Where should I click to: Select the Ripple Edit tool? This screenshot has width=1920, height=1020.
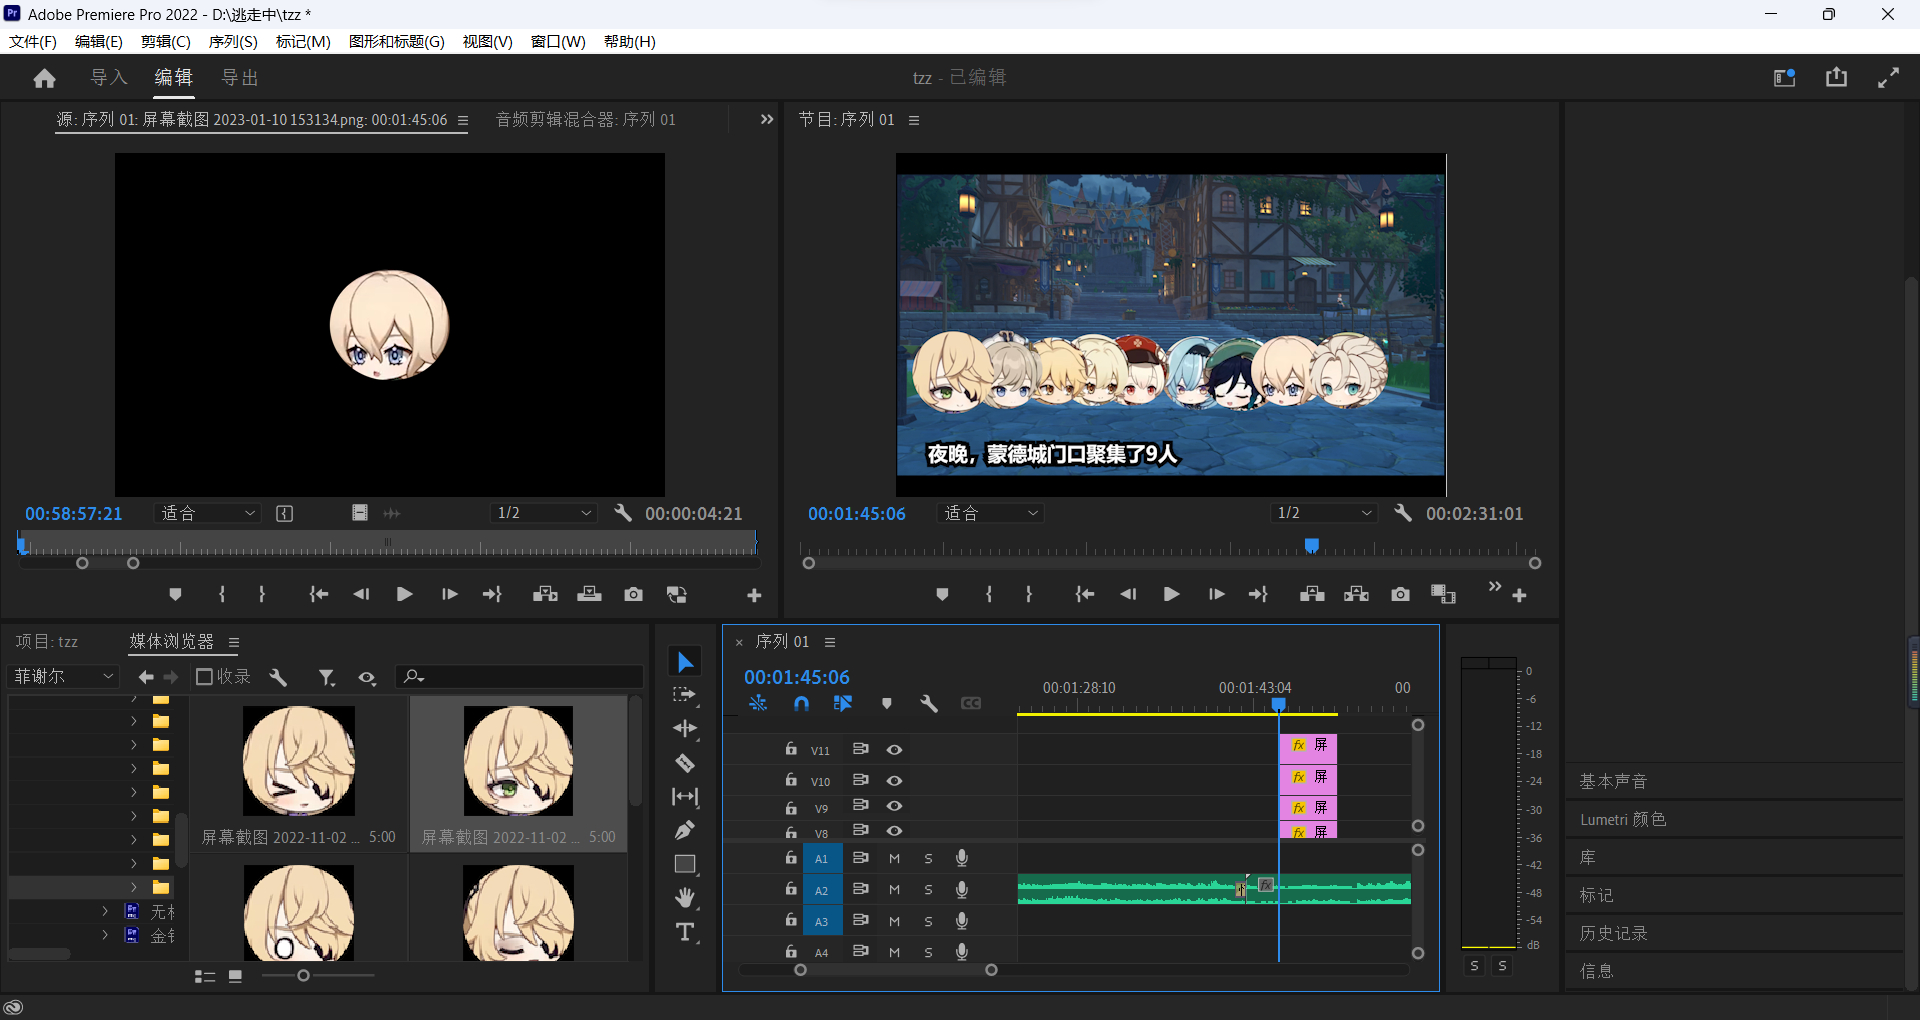pyautogui.click(x=685, y=728)
